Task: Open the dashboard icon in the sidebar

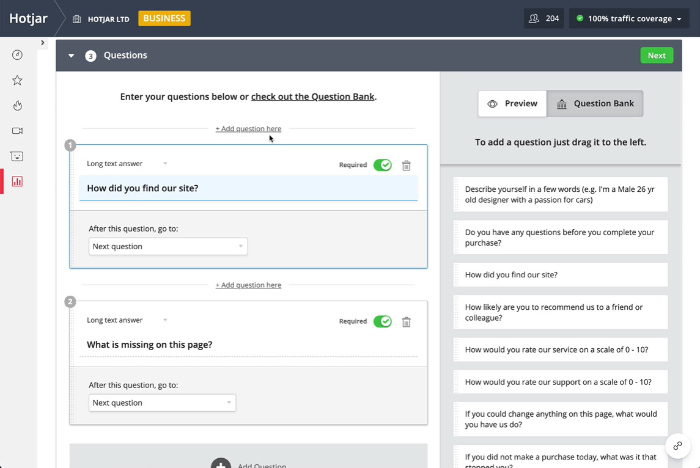Action: point(17,55)
